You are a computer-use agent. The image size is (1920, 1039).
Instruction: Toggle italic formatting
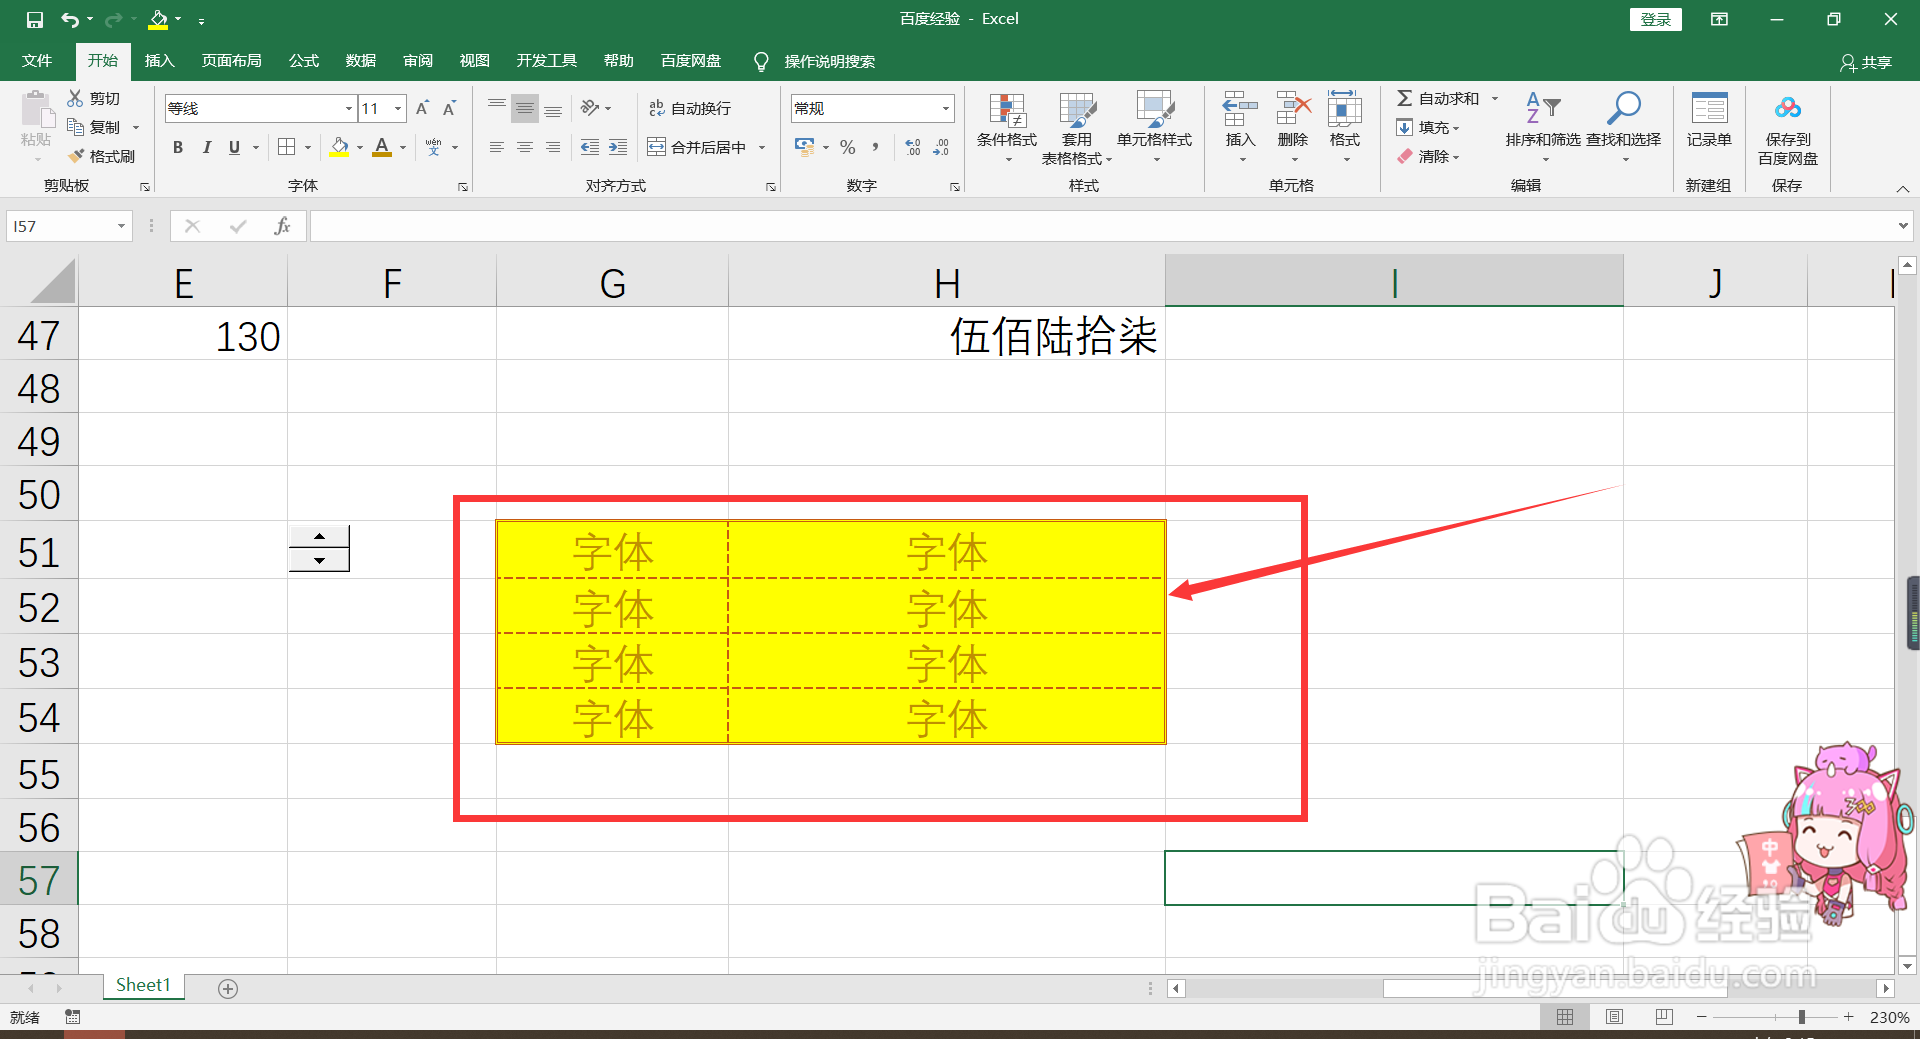click(207, 147)
